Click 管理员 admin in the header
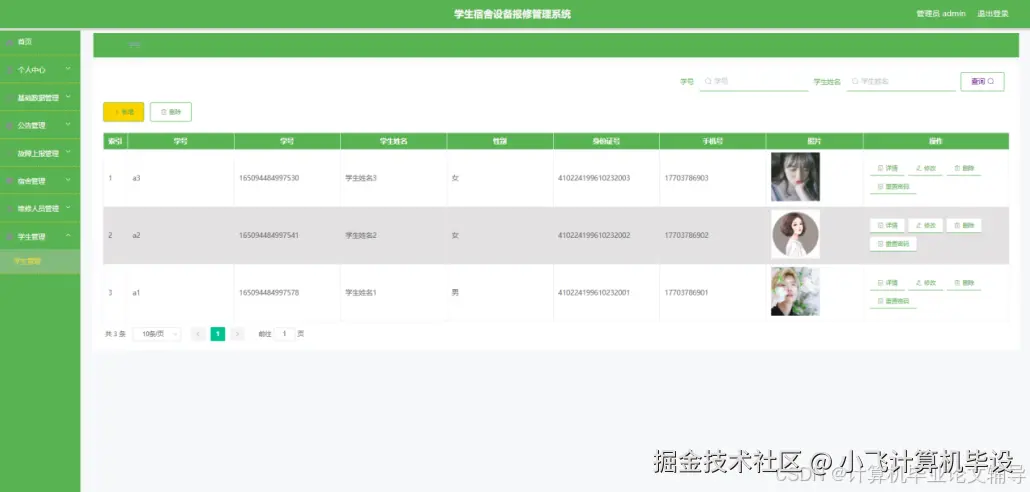 [x=941, y=14]
